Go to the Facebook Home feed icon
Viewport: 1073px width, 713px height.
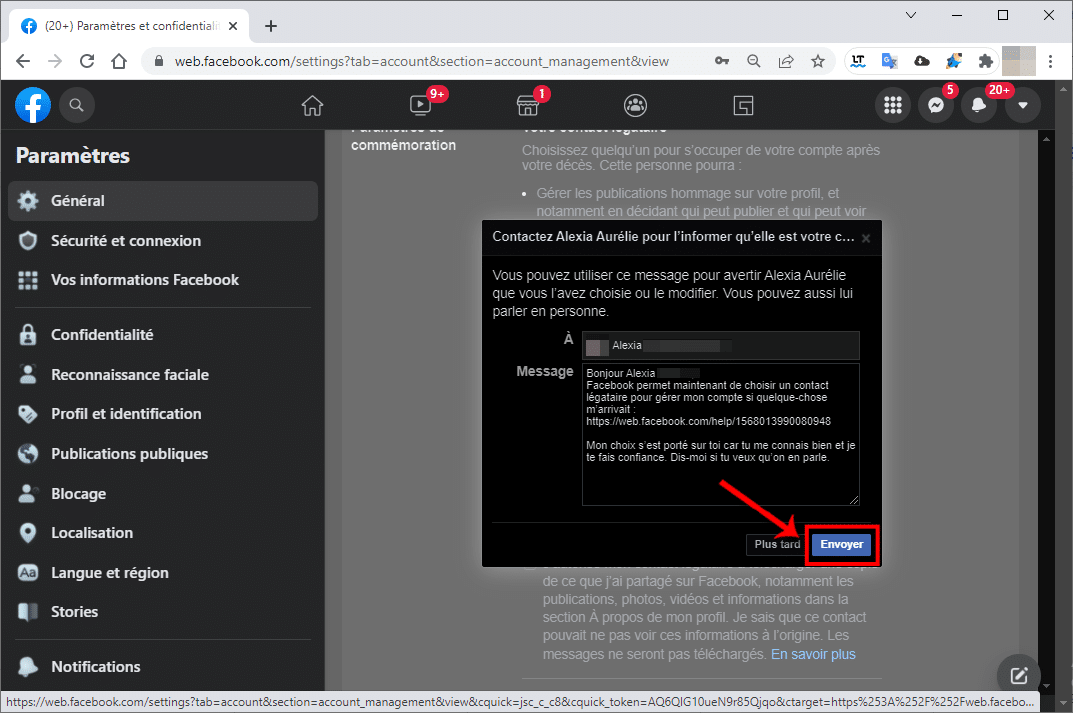[x=312, y=105]
